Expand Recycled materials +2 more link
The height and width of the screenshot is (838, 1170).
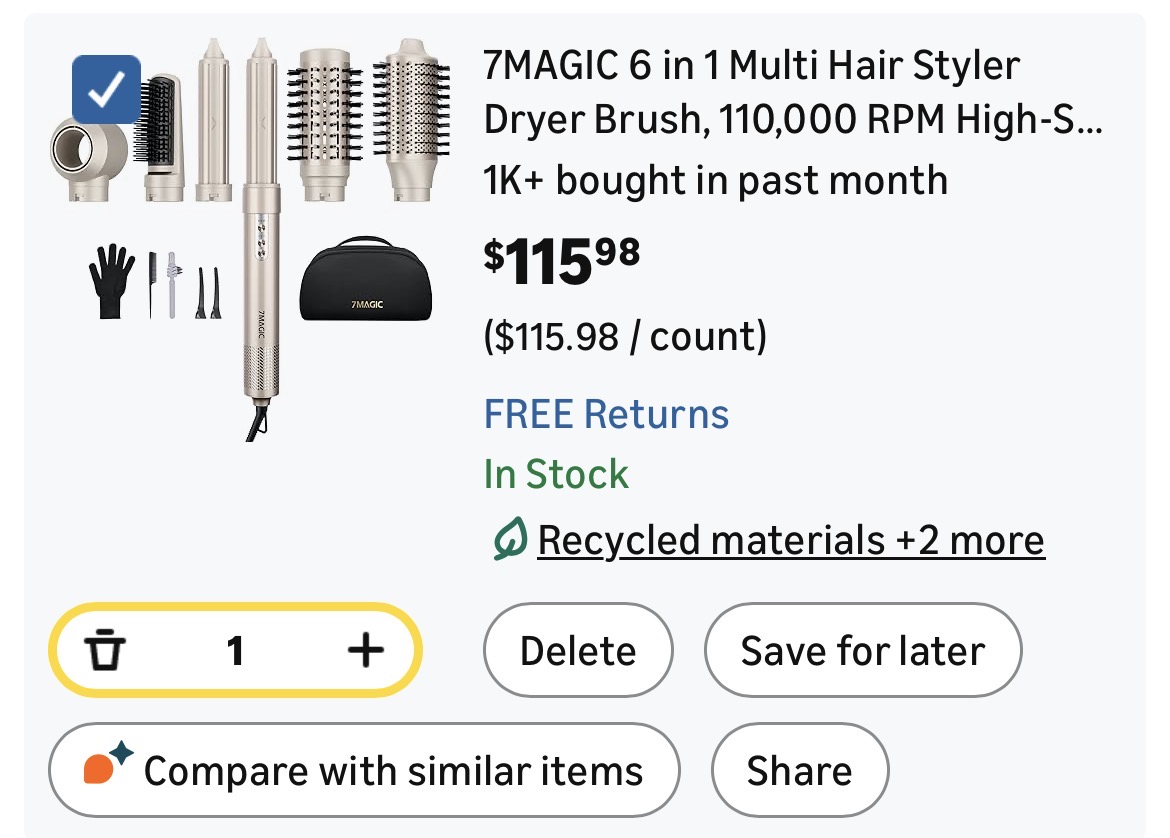coord(790,541)
